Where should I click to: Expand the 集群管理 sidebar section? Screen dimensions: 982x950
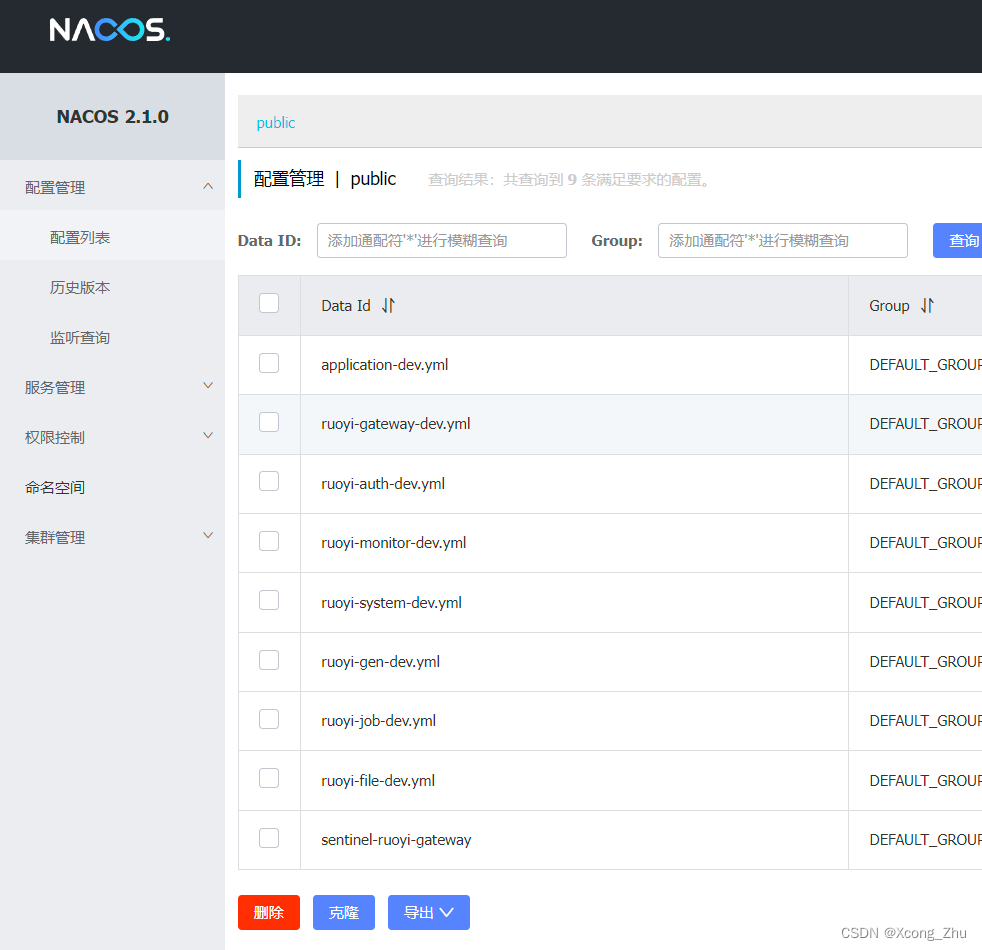113,536
